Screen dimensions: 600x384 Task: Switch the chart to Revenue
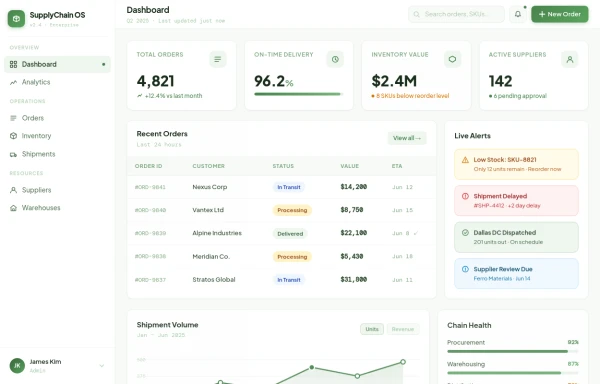tap(403, 329)
